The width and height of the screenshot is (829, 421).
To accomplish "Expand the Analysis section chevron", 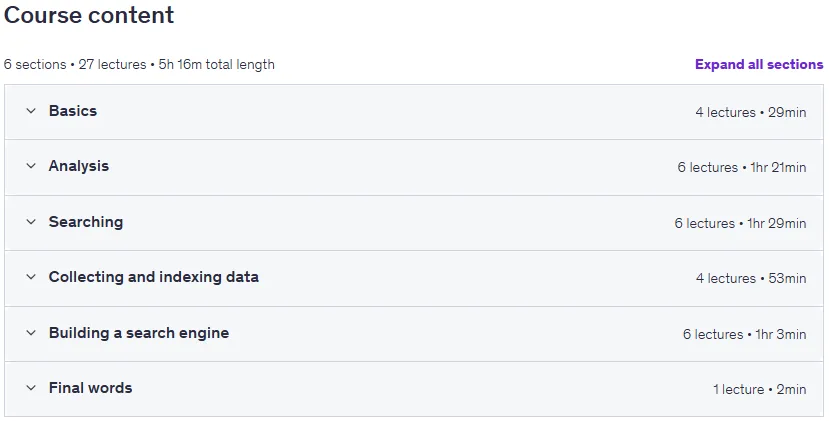I will (31, 166).
